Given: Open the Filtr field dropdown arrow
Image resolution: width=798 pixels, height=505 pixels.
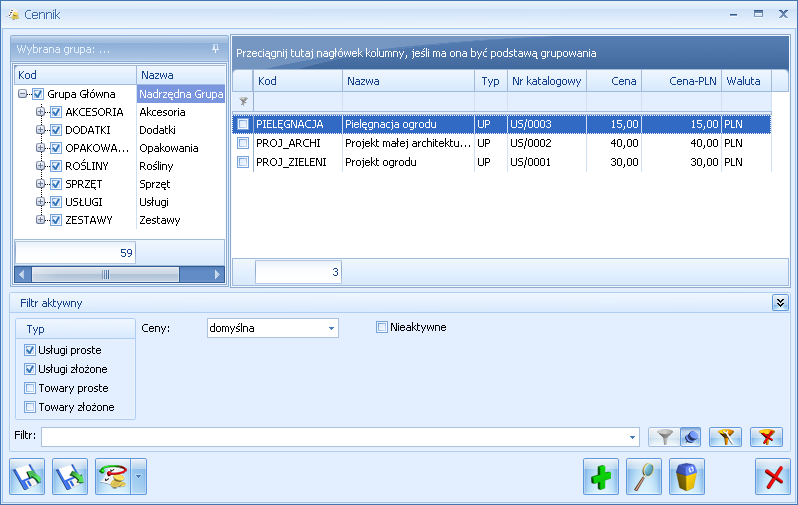Looking at the screenshot, I should [x=632, y=437].
